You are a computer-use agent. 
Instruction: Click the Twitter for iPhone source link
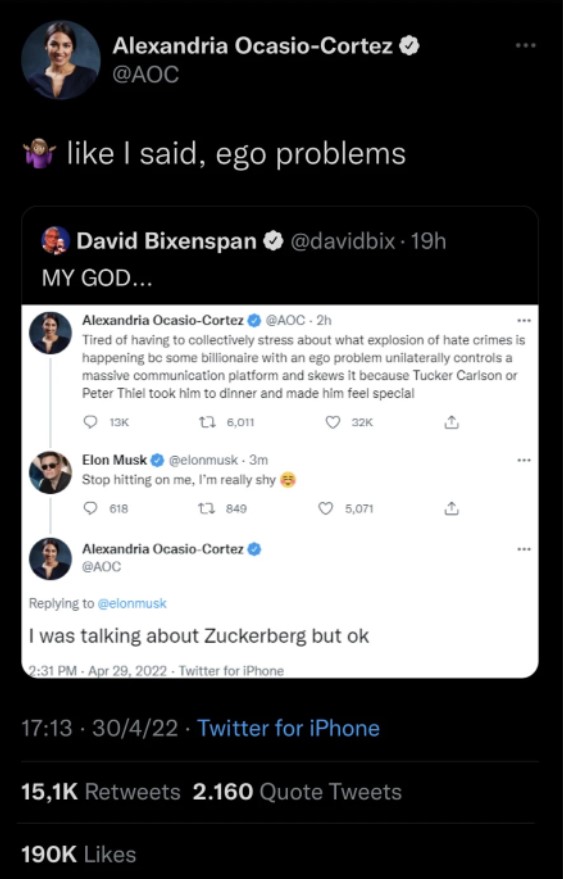click(288, 728)
